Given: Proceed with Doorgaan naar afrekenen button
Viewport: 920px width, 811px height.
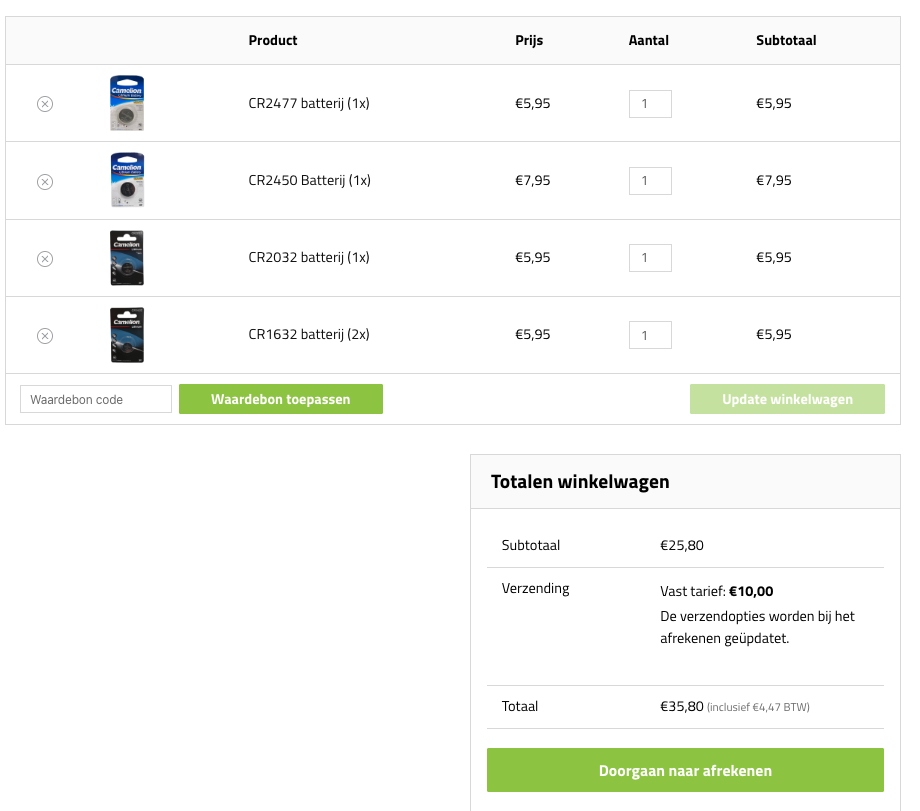Looking at the screenshot, I should (685, 770).
